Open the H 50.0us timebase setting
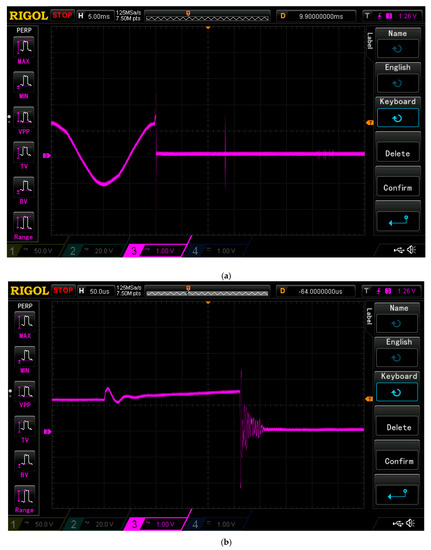 [x=95, y=291]
